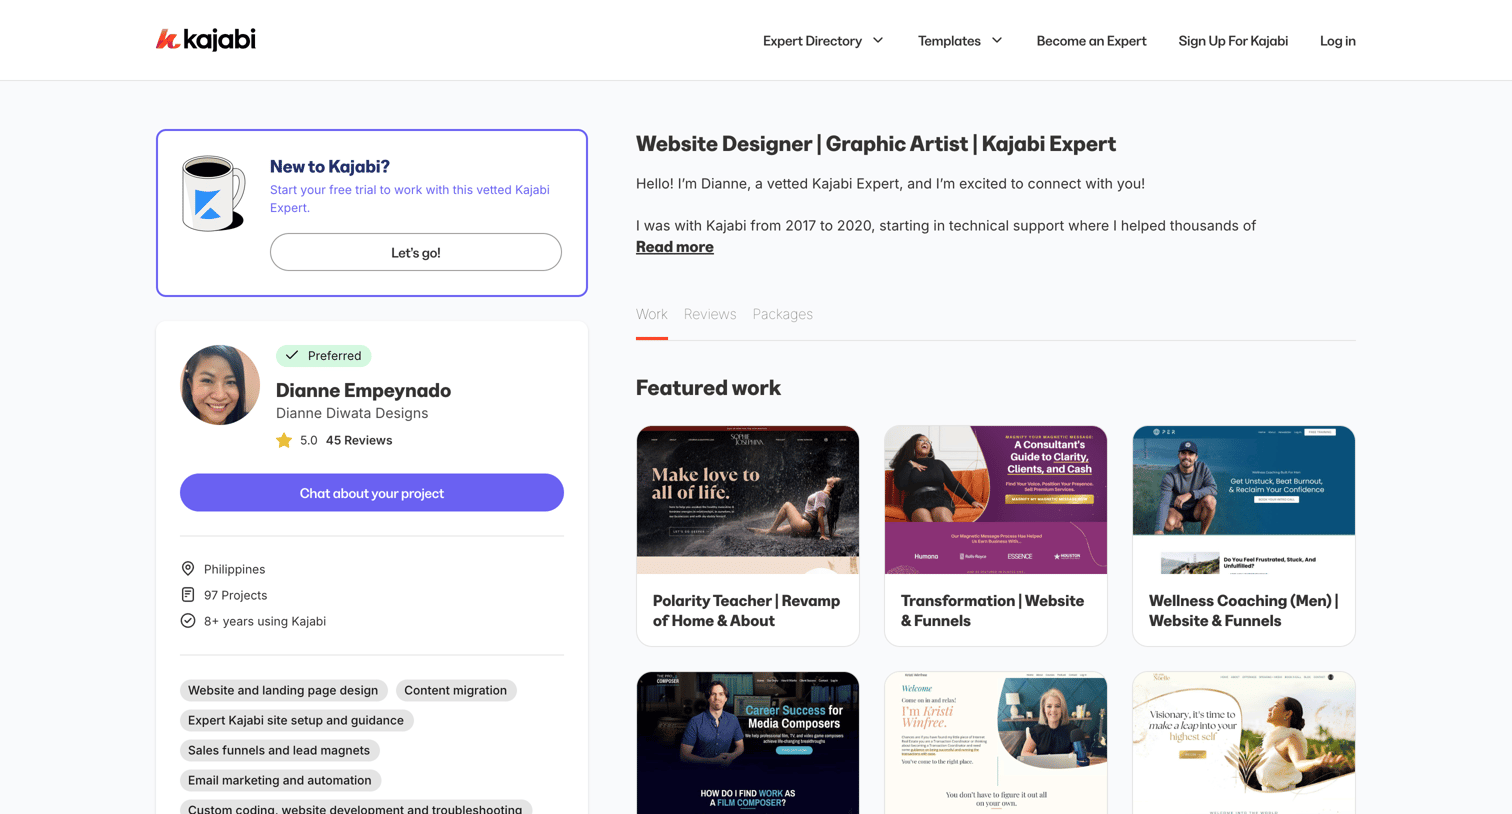Click Sales funnels and lead magnets tag
The width and height of the screenshot is (1512, 814).
click(279, 750)
